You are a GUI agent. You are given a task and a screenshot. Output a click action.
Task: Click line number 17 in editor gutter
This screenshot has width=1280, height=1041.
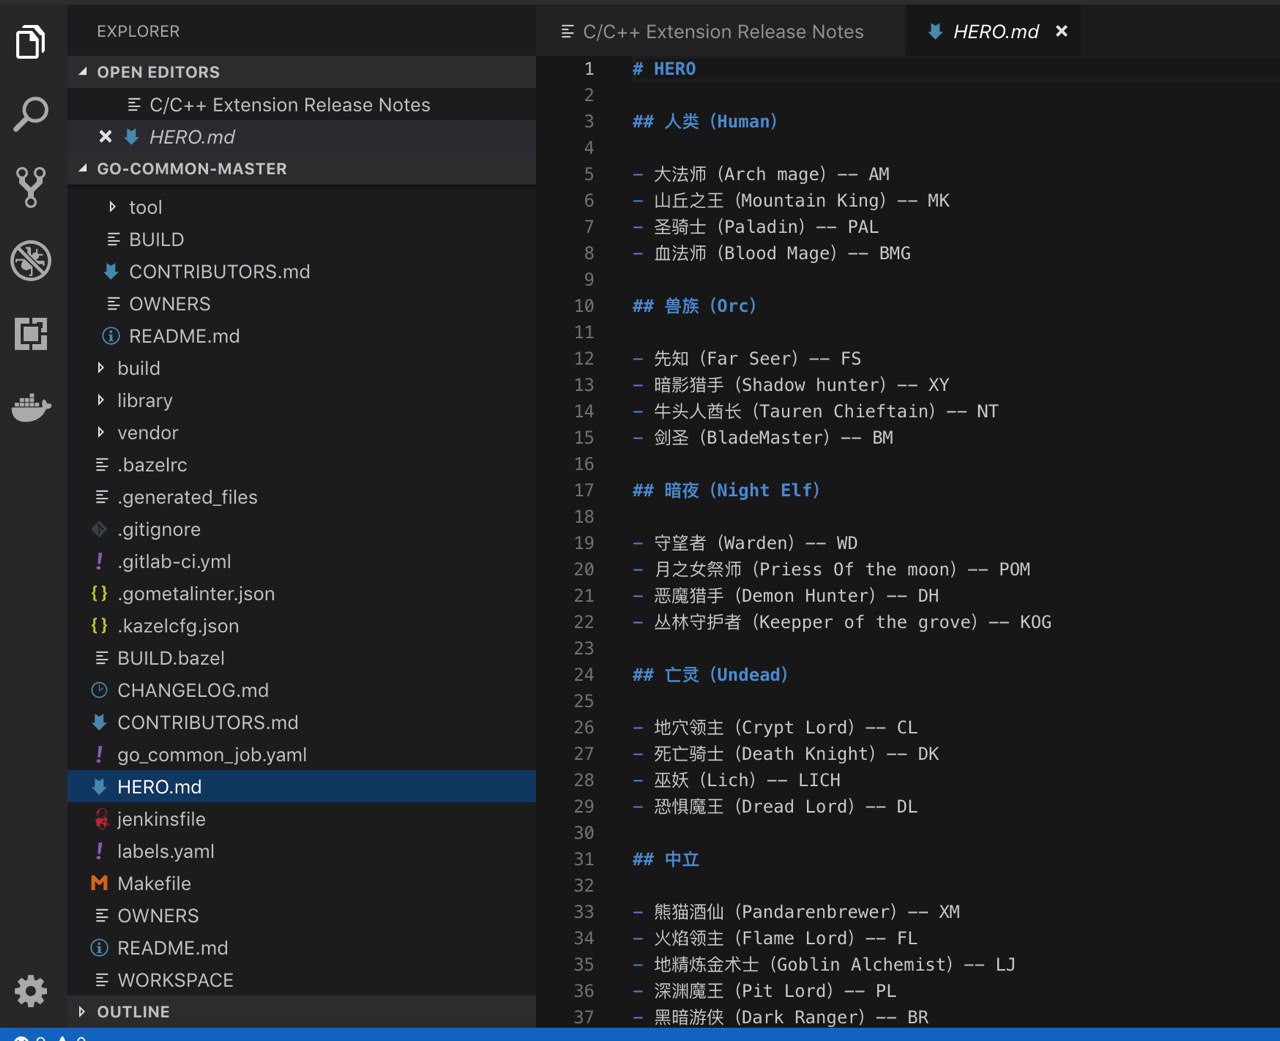pyautogui.click(x=584, y=490)
